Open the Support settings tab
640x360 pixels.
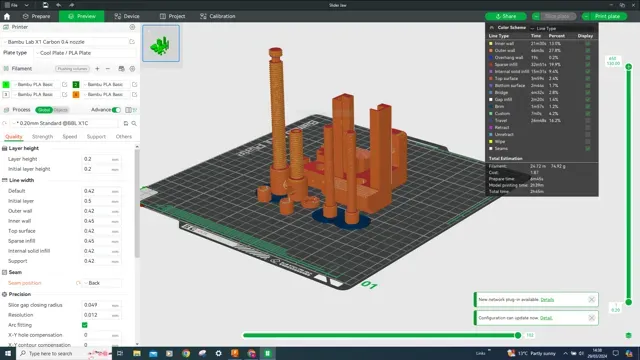[x=96, y=136]
